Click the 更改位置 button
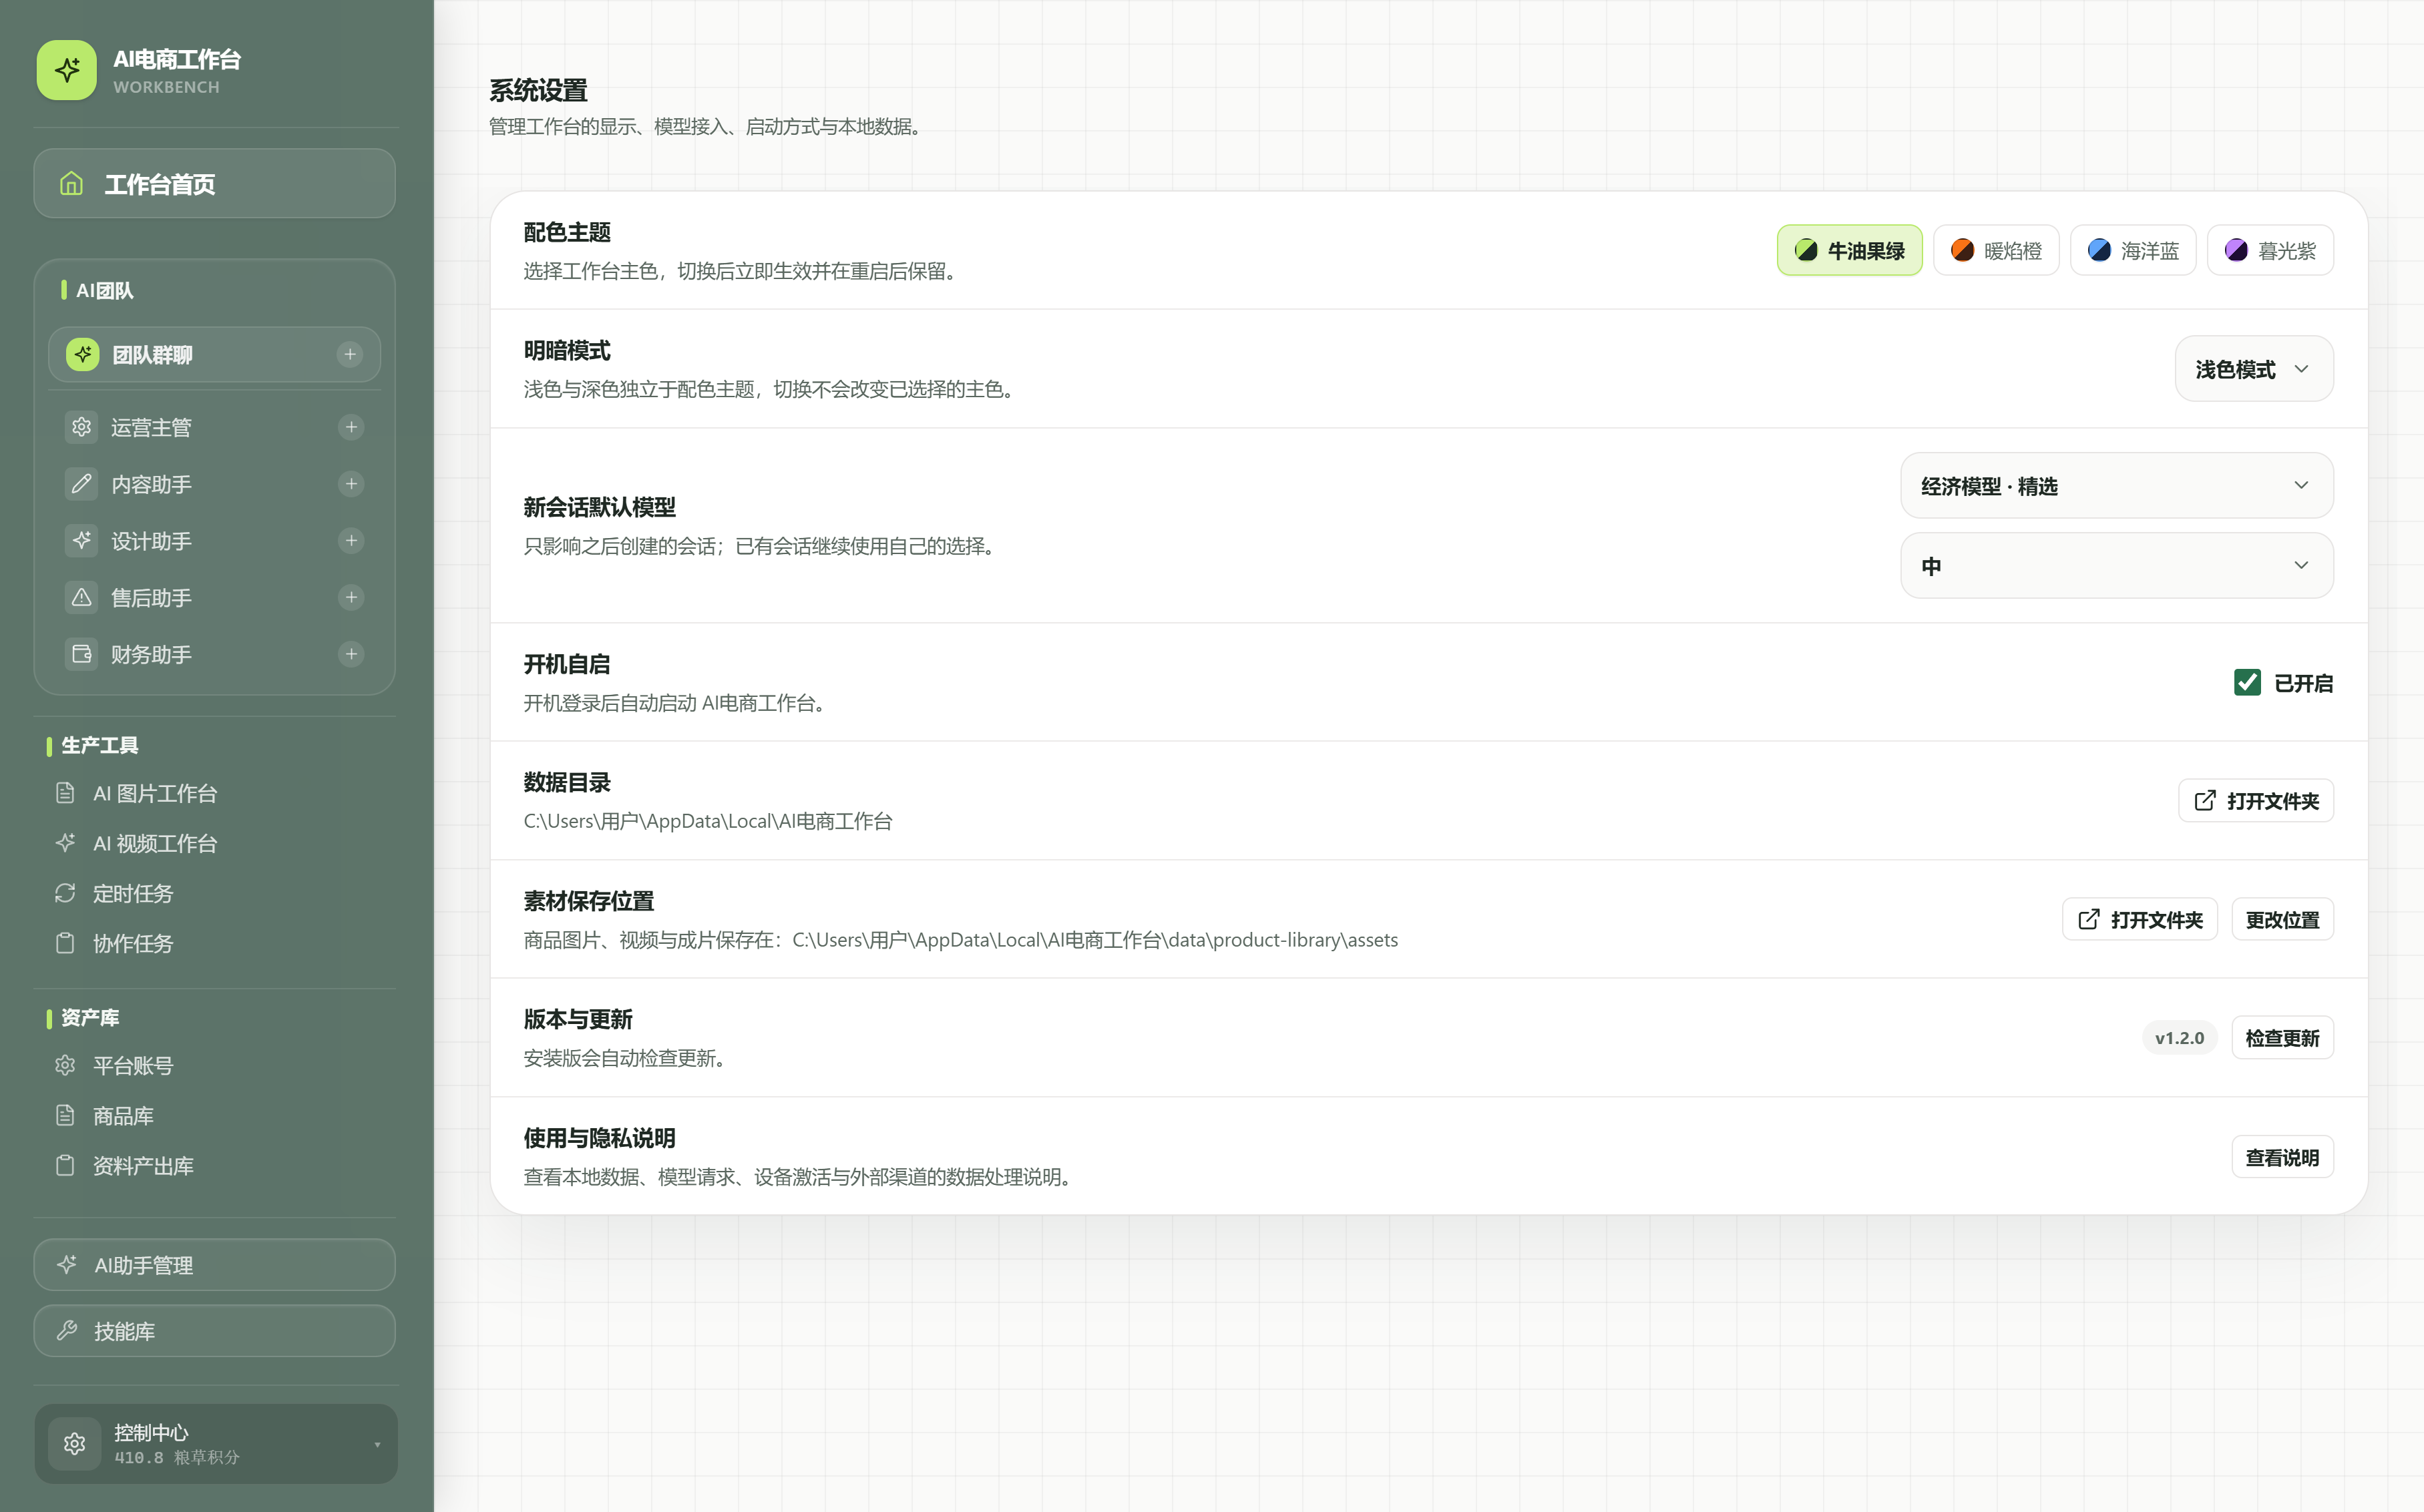The height and width of the screenshot is (1512, 2424). (2283, 919)
